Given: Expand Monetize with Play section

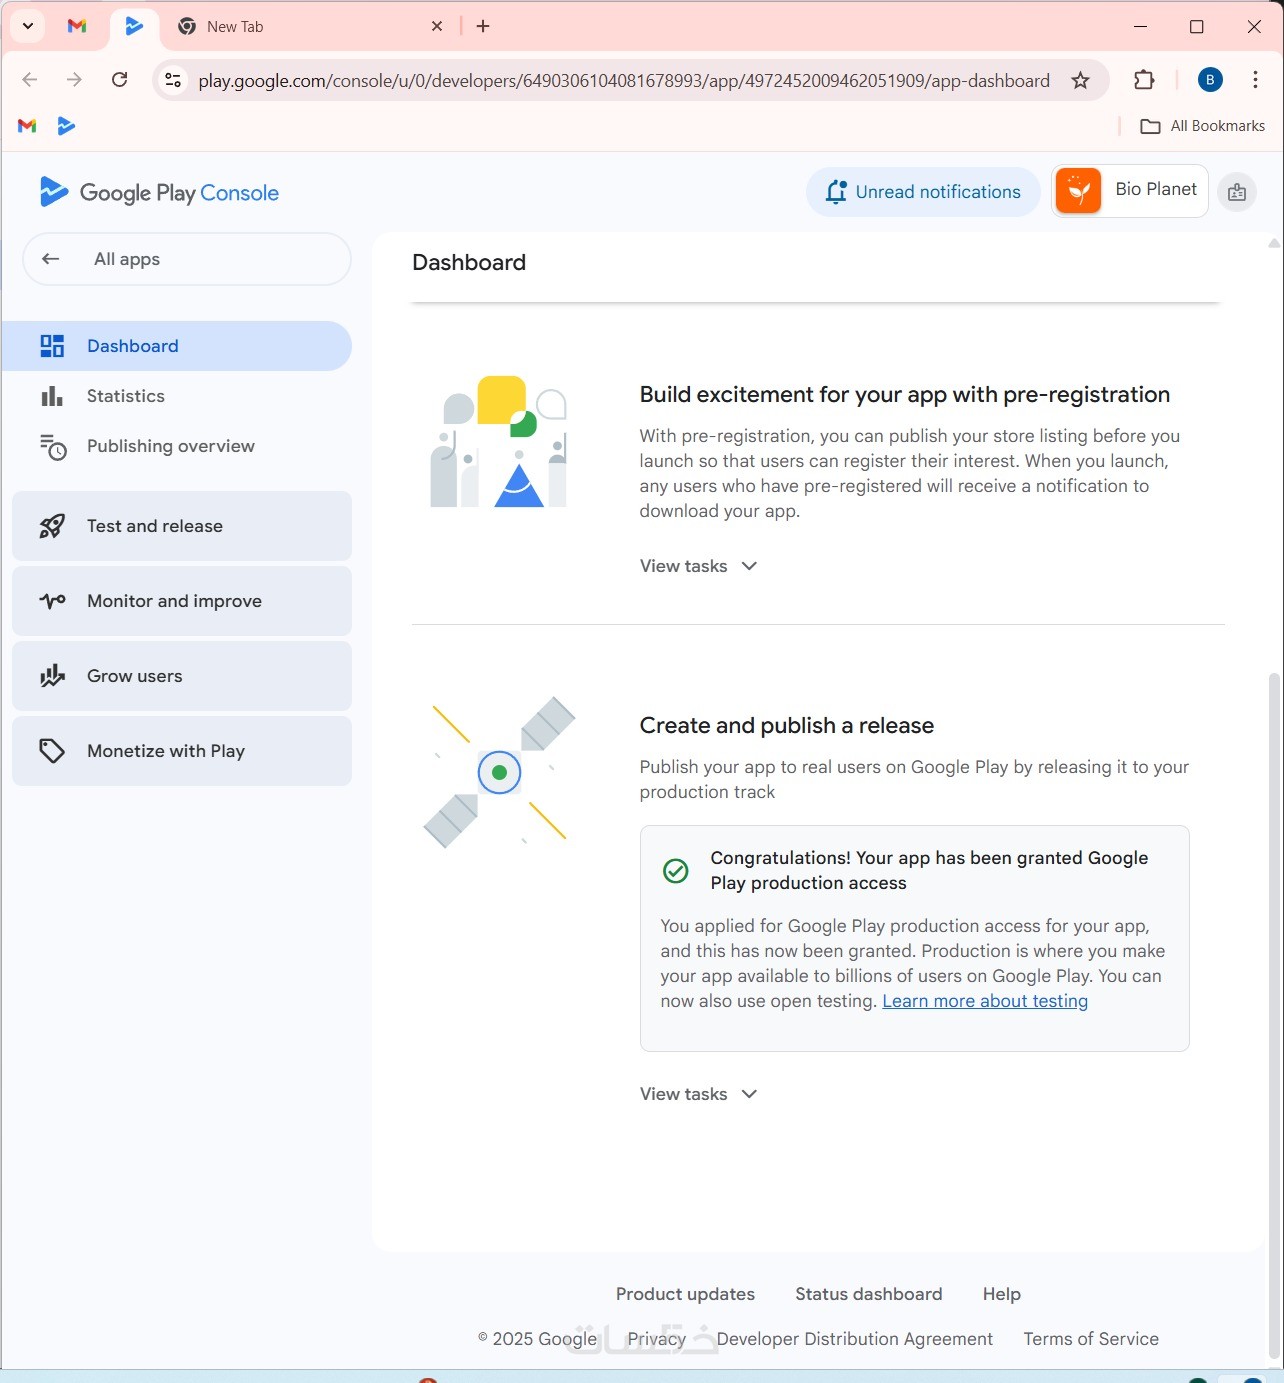Looking at the screenshot, I should pyautogui.click(x=182, y=751).
